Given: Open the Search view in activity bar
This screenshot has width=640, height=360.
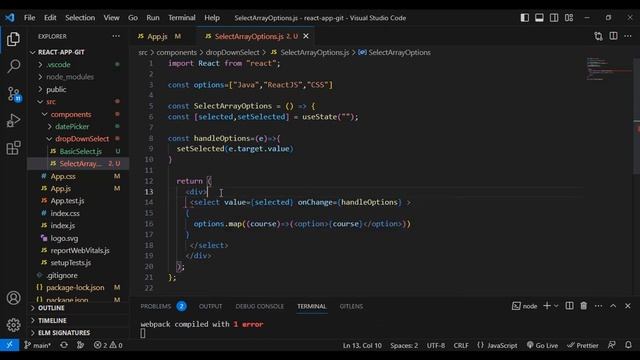Looking at the screenshot, I should [13, 66].
